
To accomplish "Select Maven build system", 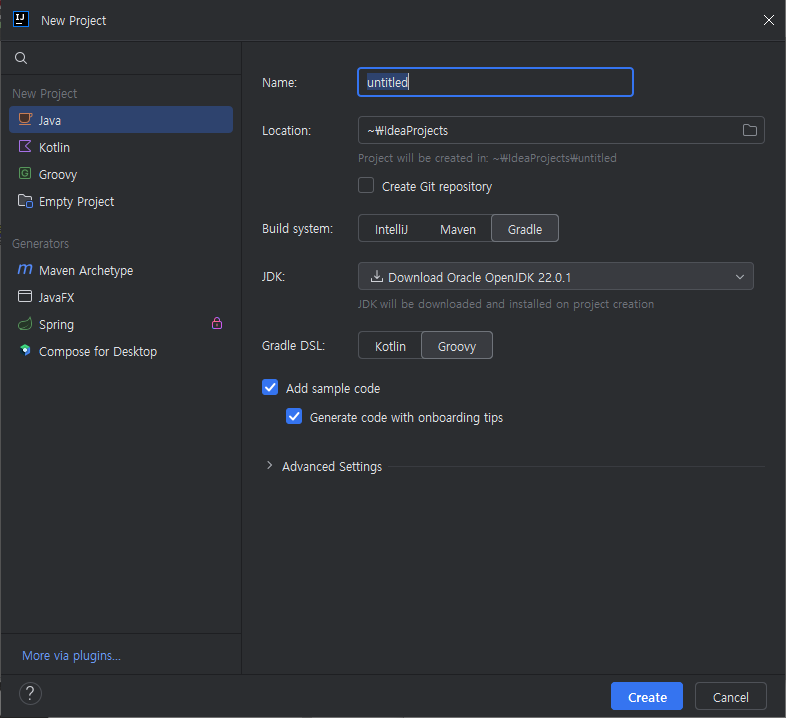I will coord(458,229).
